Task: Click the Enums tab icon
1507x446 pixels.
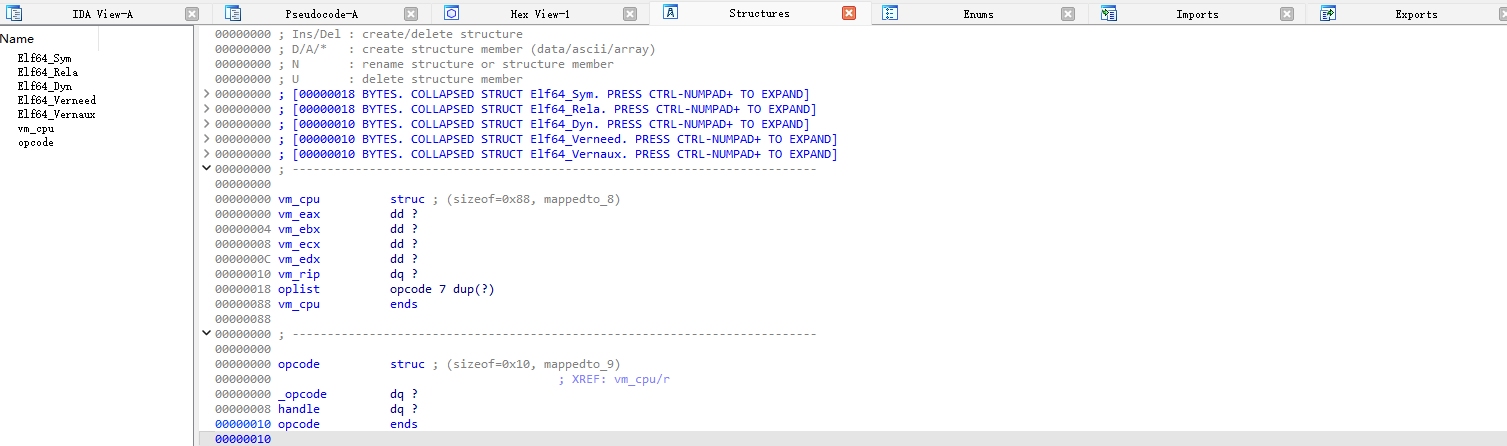Action: coord(890,14)
